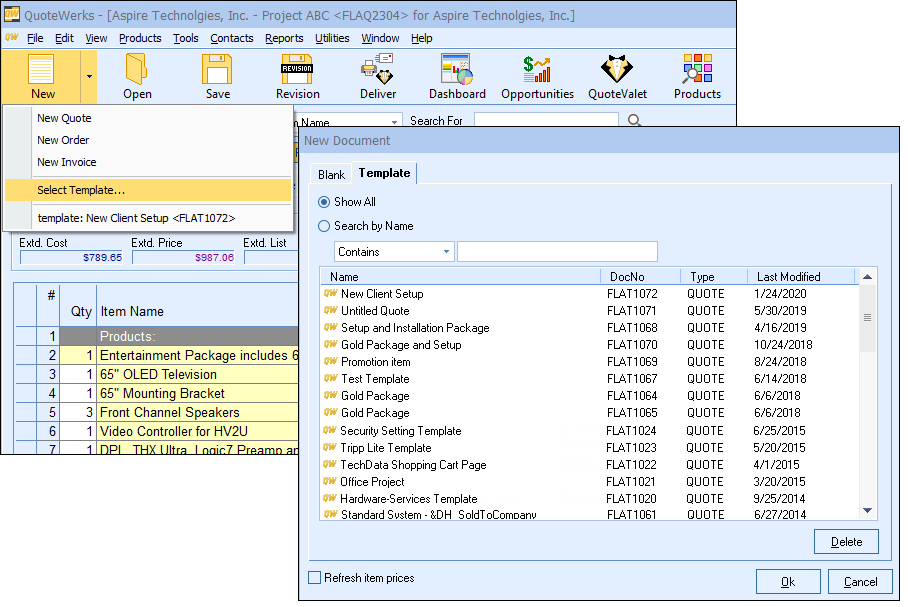Screen dimensions: 908x607
Task: Click the Ok button in New Document
Action: (x=788, y=582)
